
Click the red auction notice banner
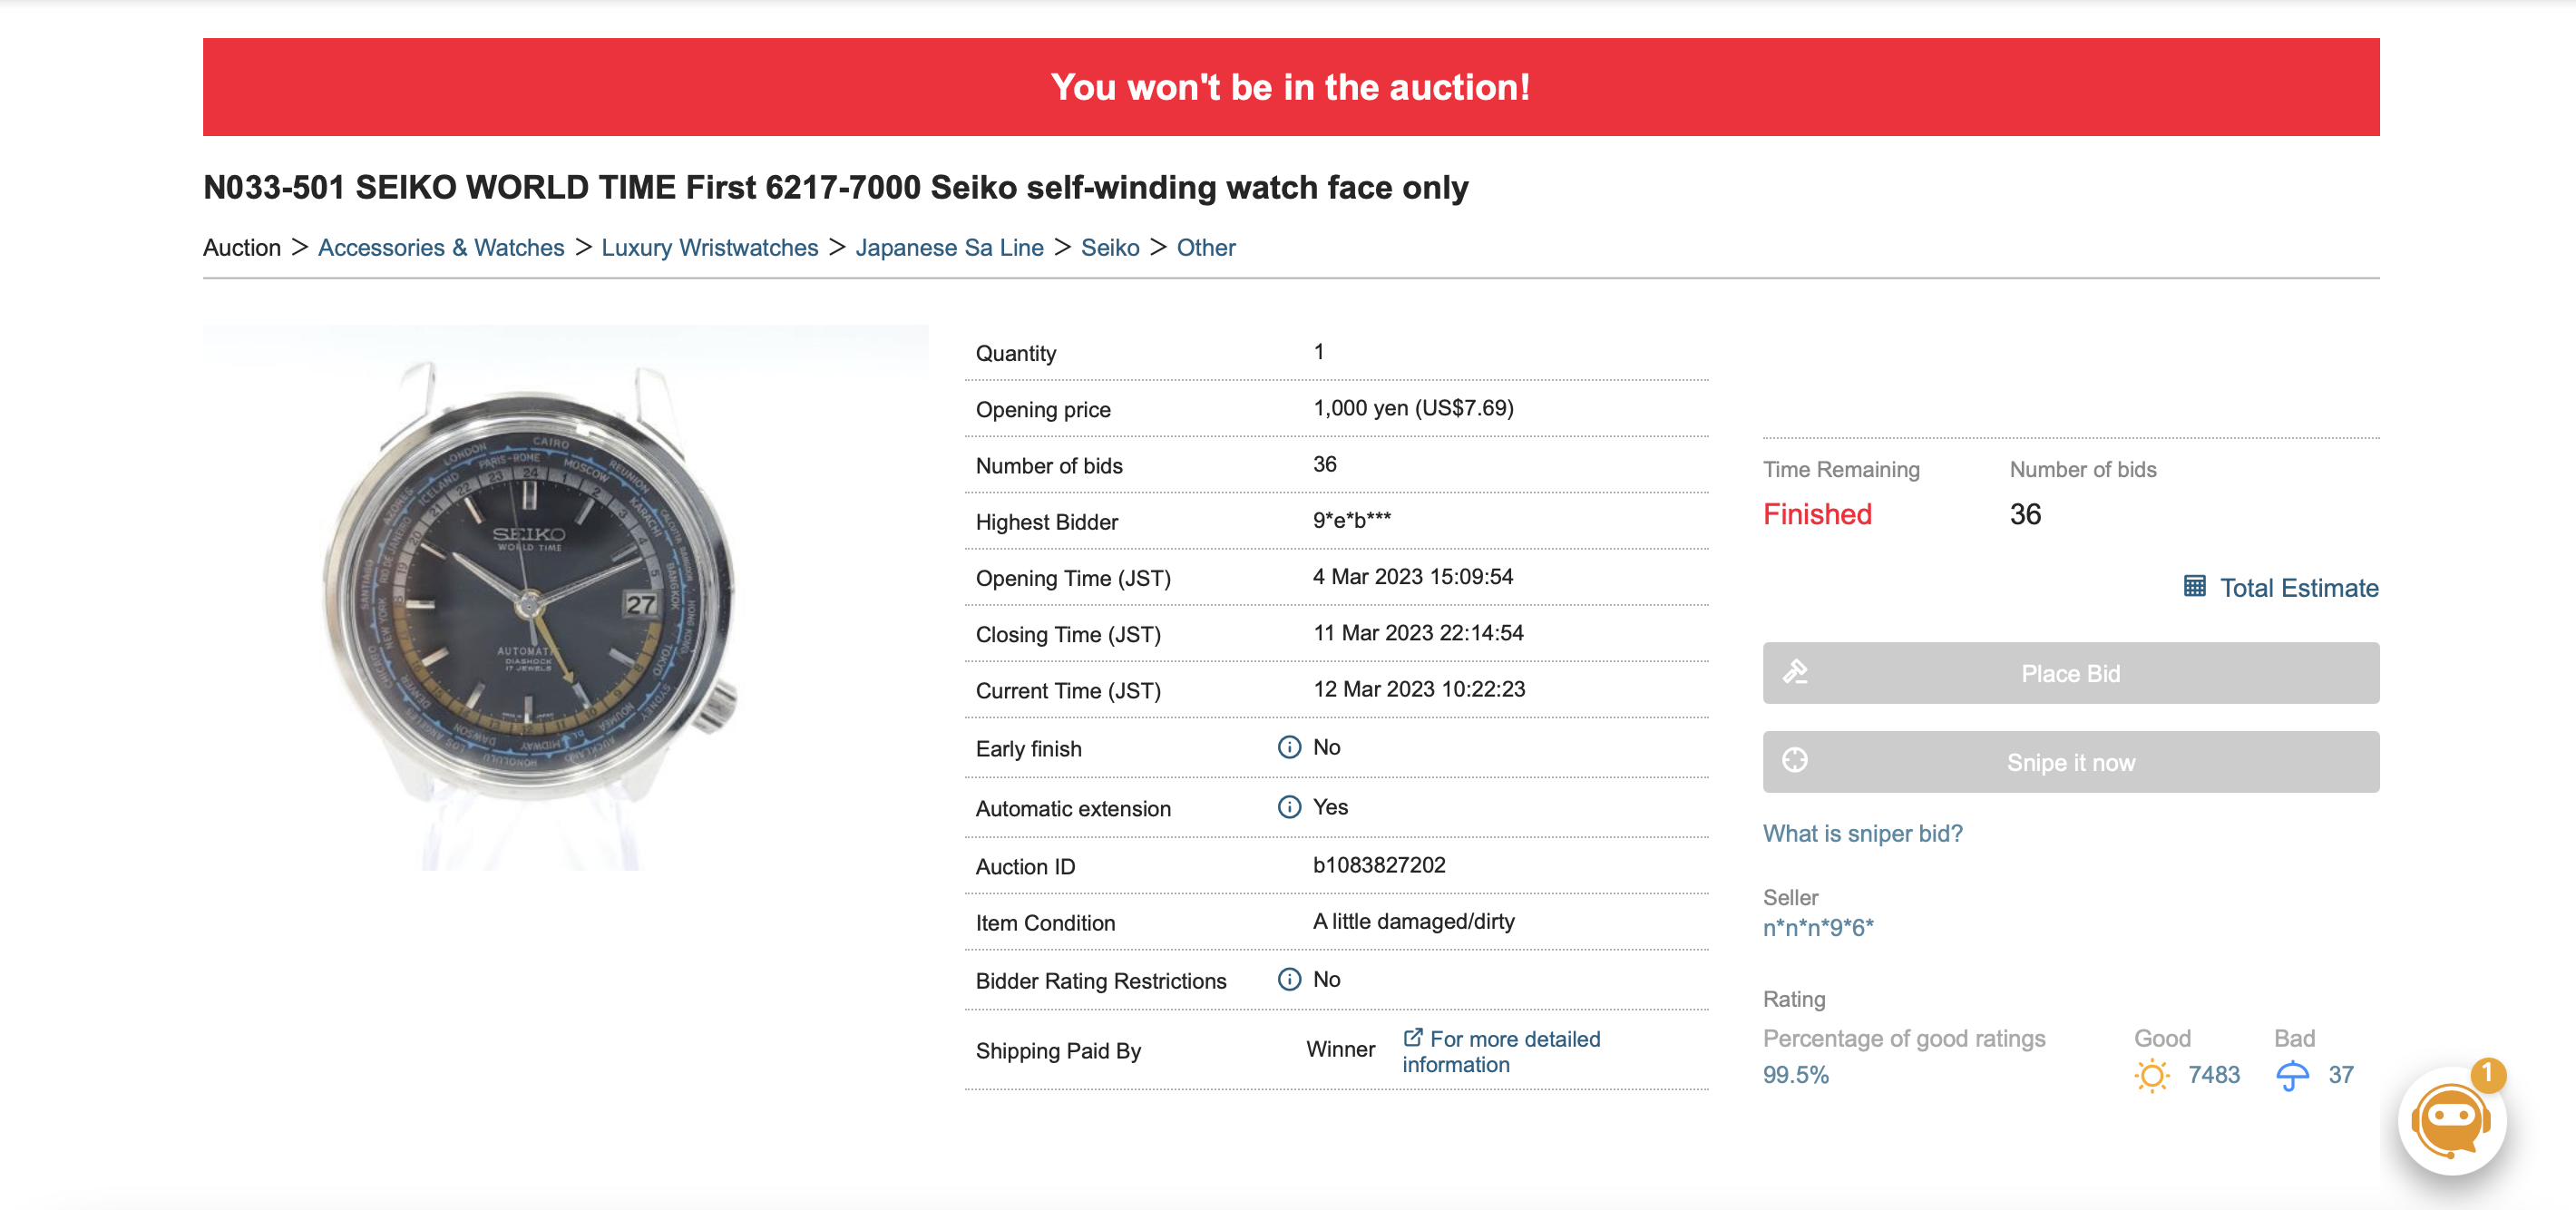click(1290, 87)
